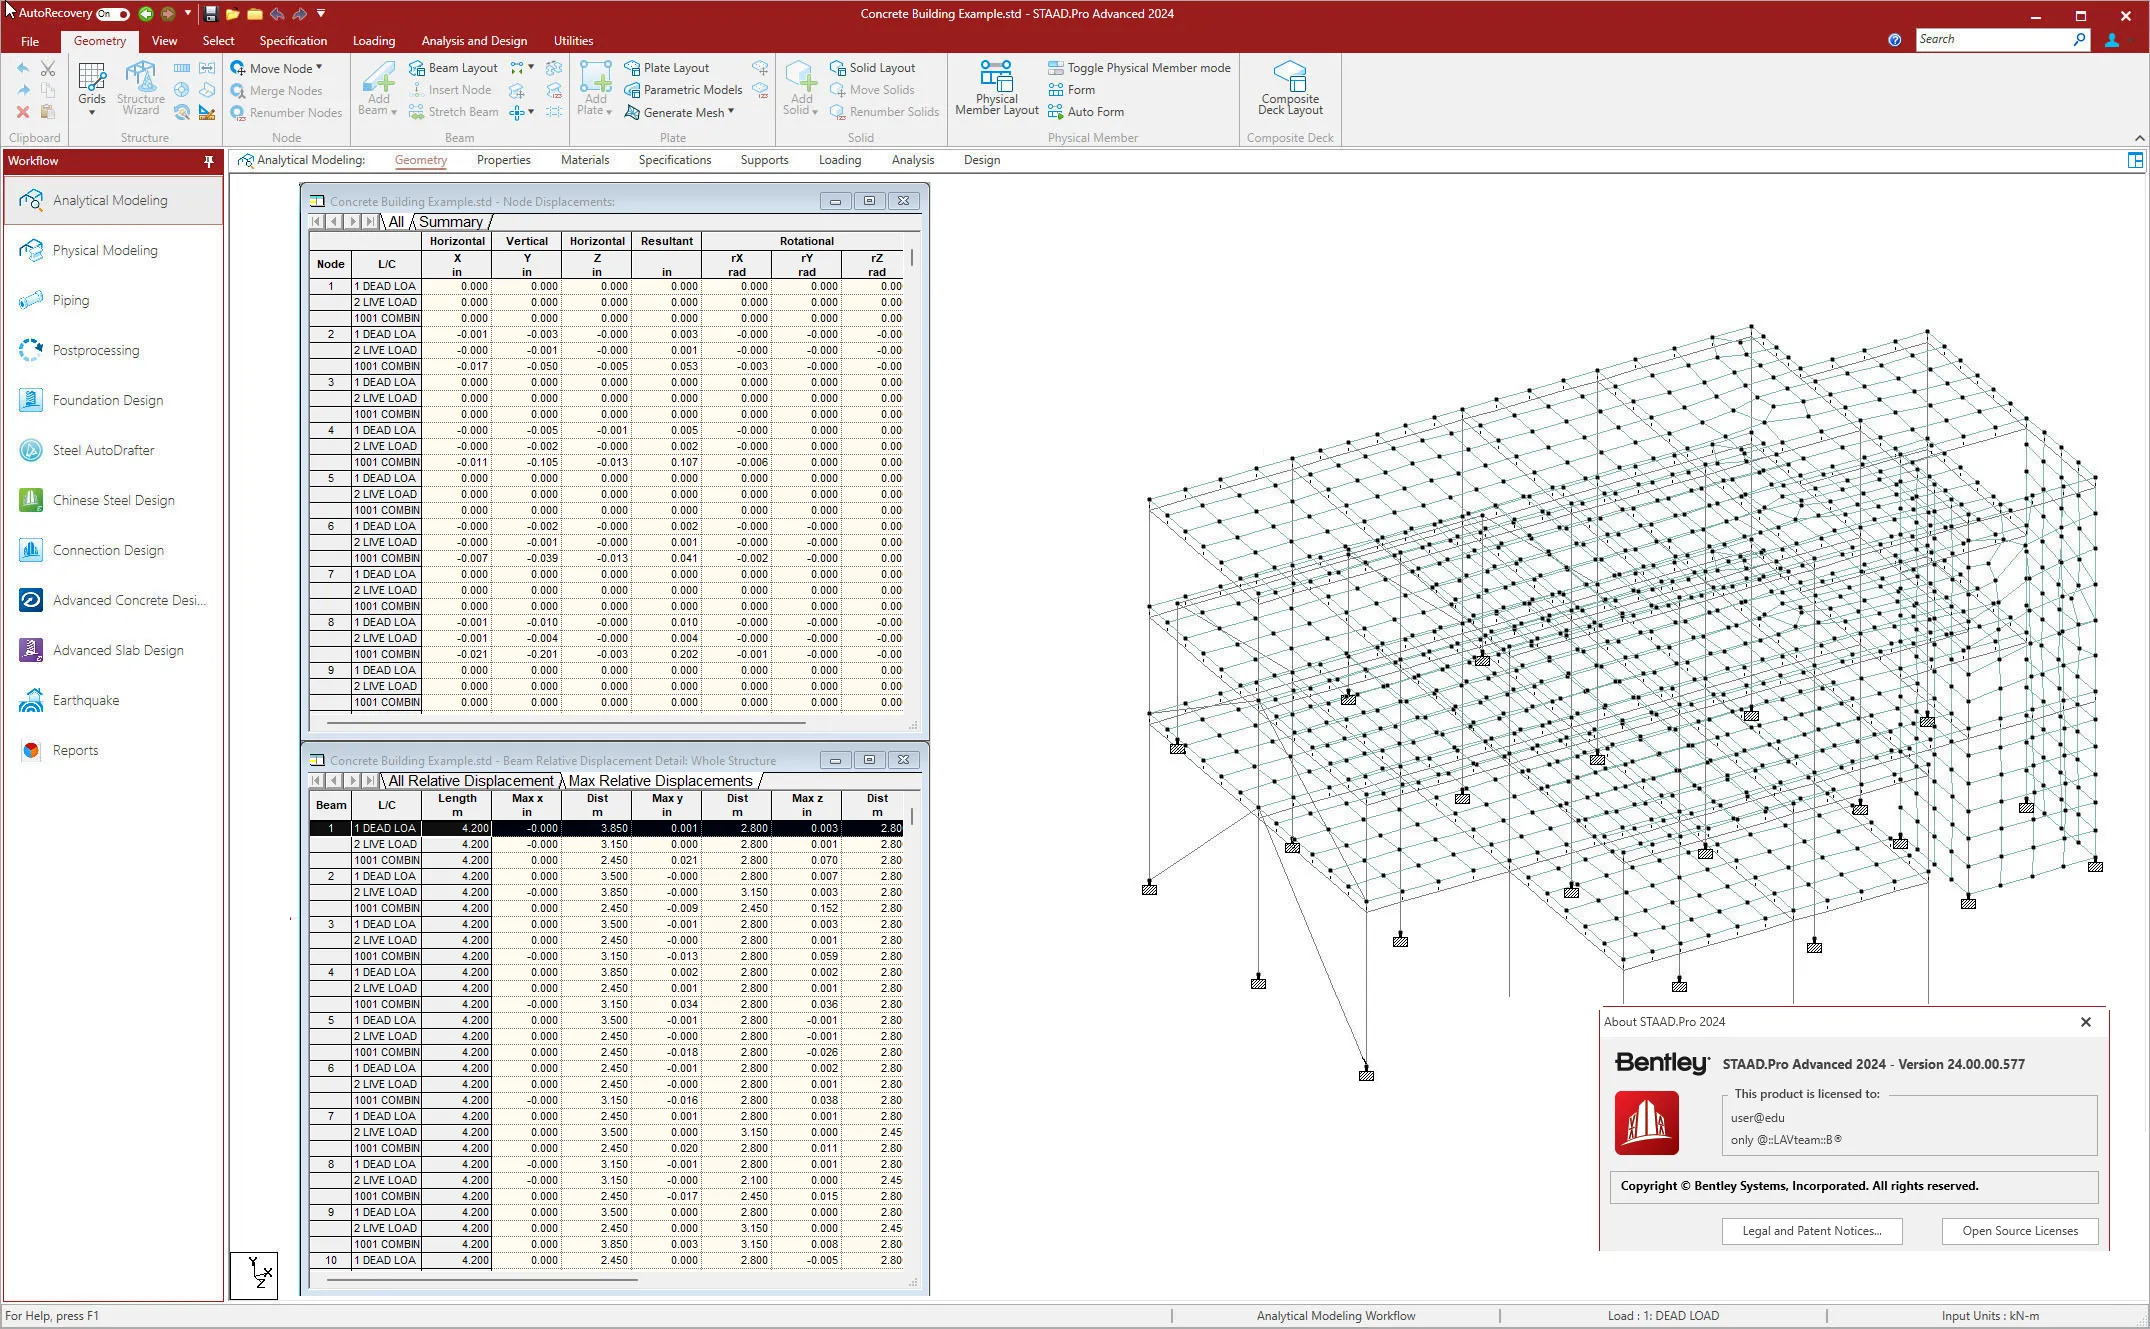Expand the quick access toolbar customize arrow
Viewport: 2150px width, 1329px height.
[321, 13]
